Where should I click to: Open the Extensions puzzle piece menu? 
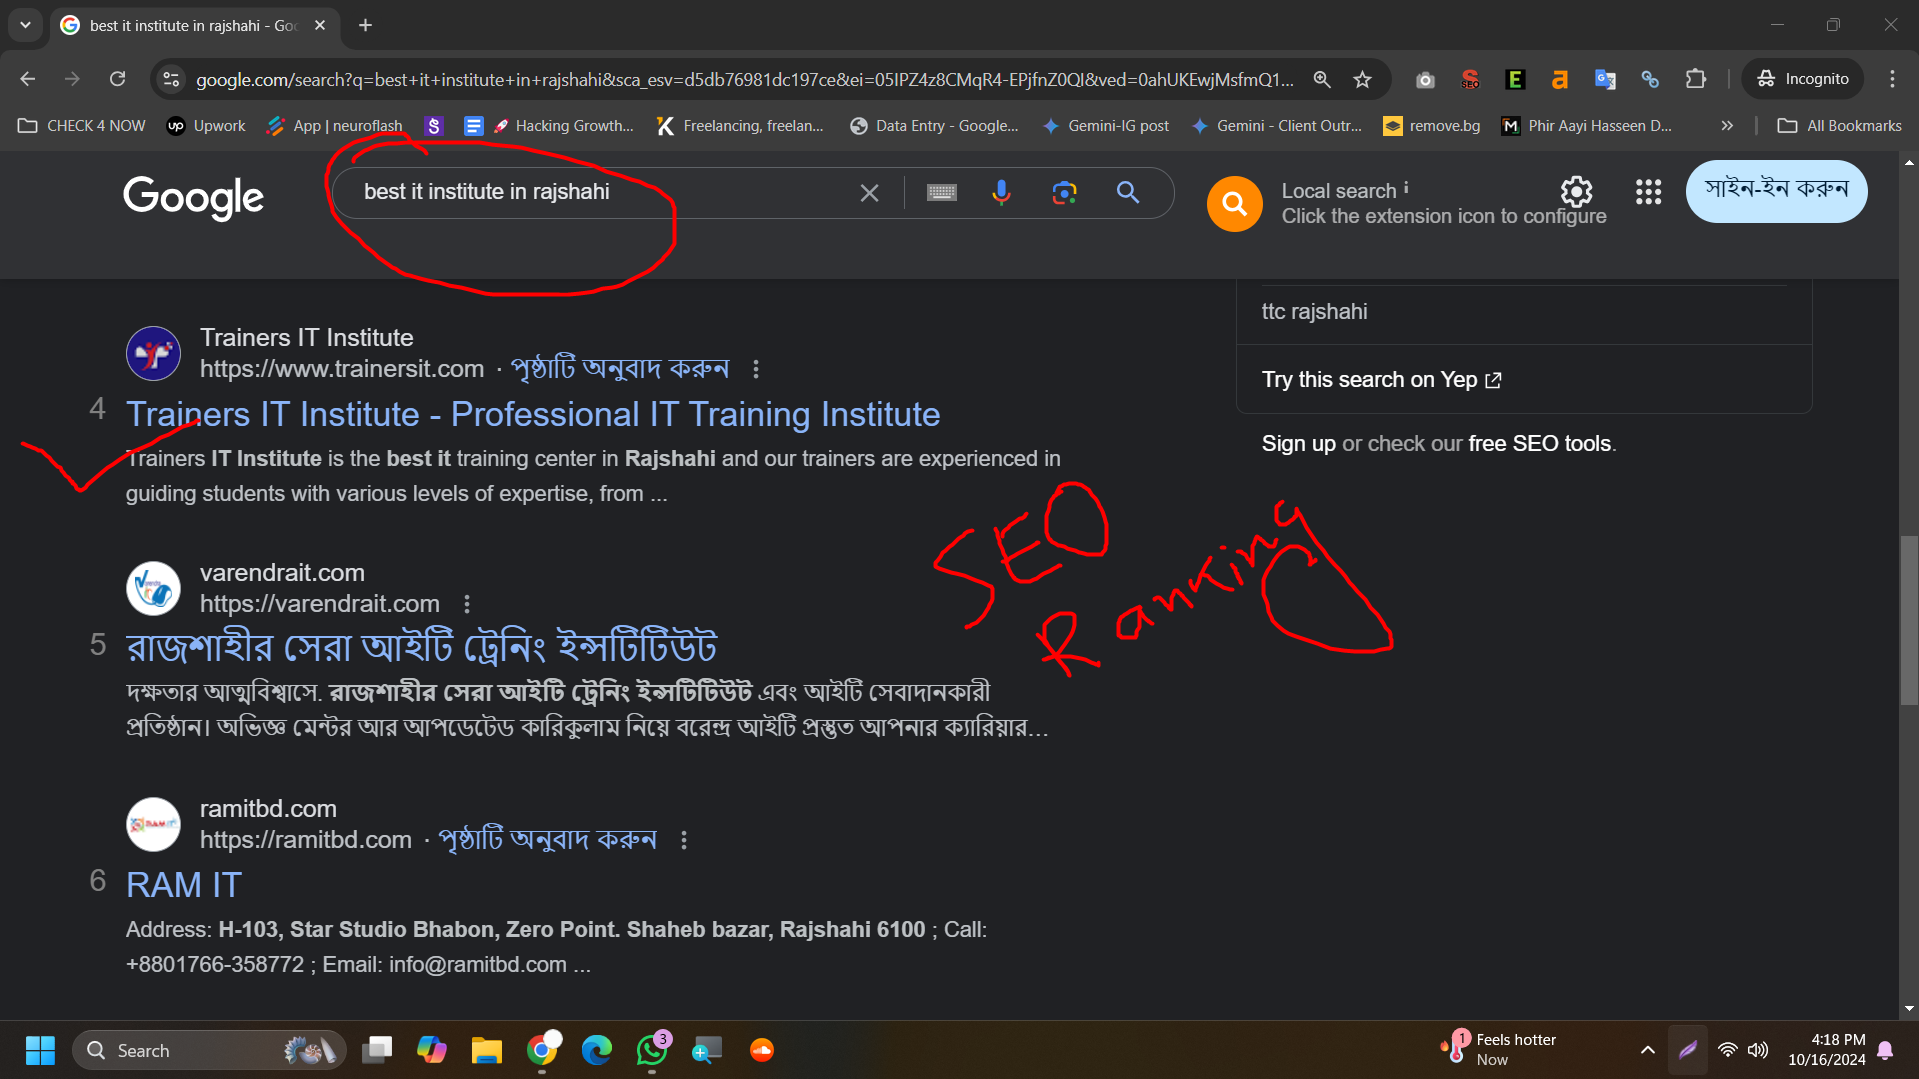(x=1696, y=79)
